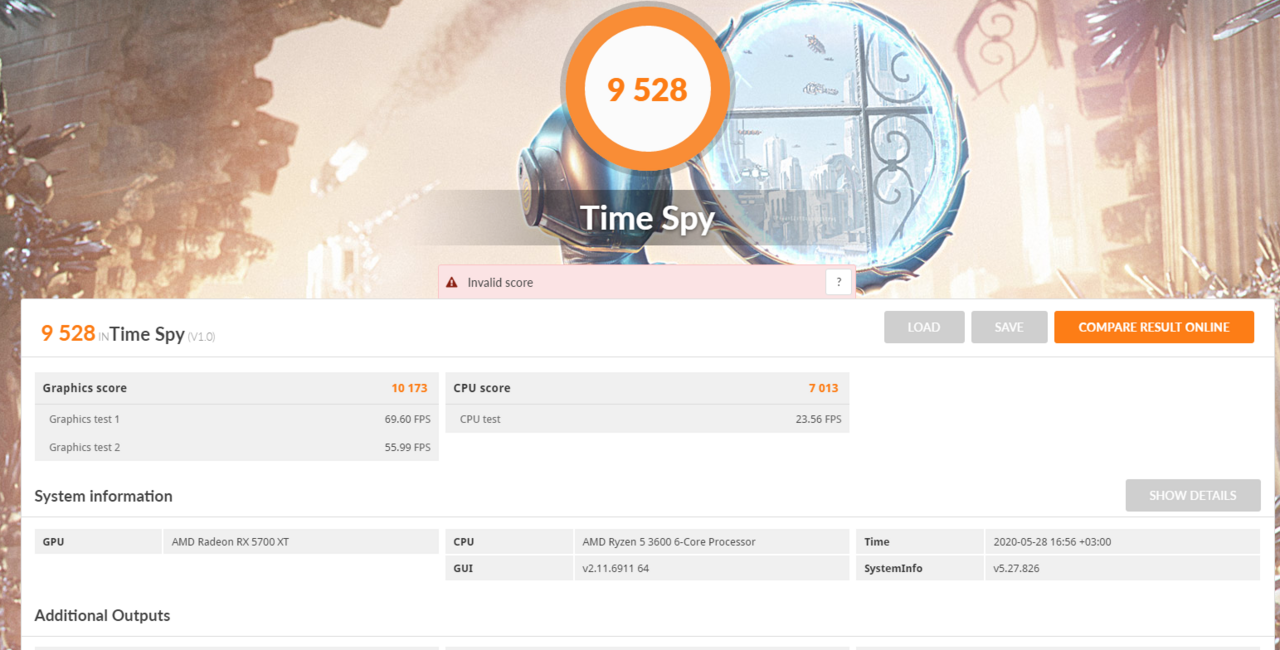The image size is (1280, 650).
Task: Select the CPU score value 7 013
Action: click(824, 388)
